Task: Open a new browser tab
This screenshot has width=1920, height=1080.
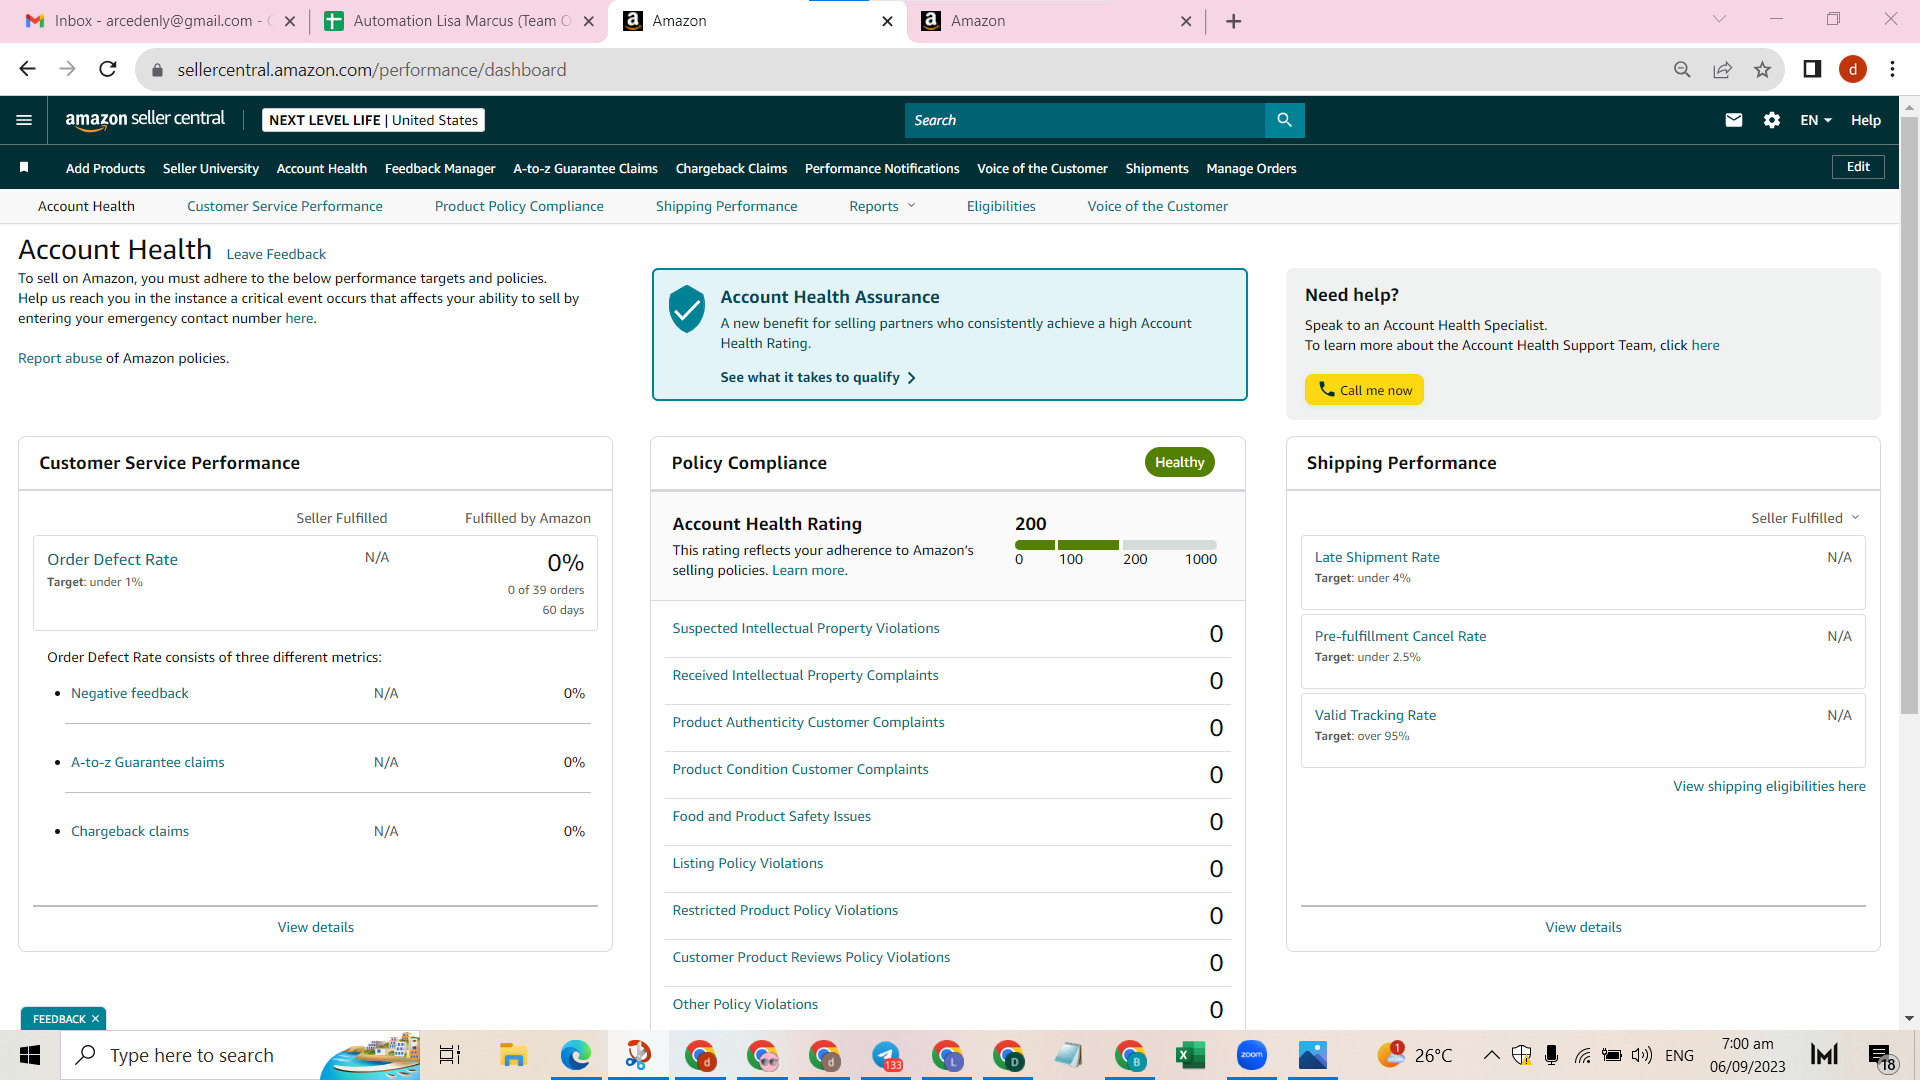Action: (x=1234, y=21)
